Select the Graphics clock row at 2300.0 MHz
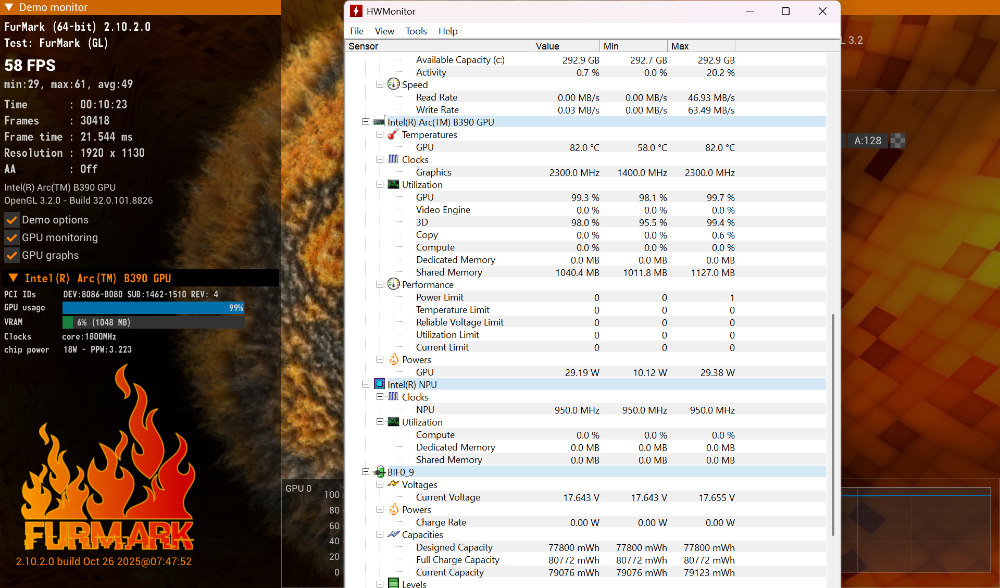This screenshot has width=1000, height=588. click(x=585, y=172)
